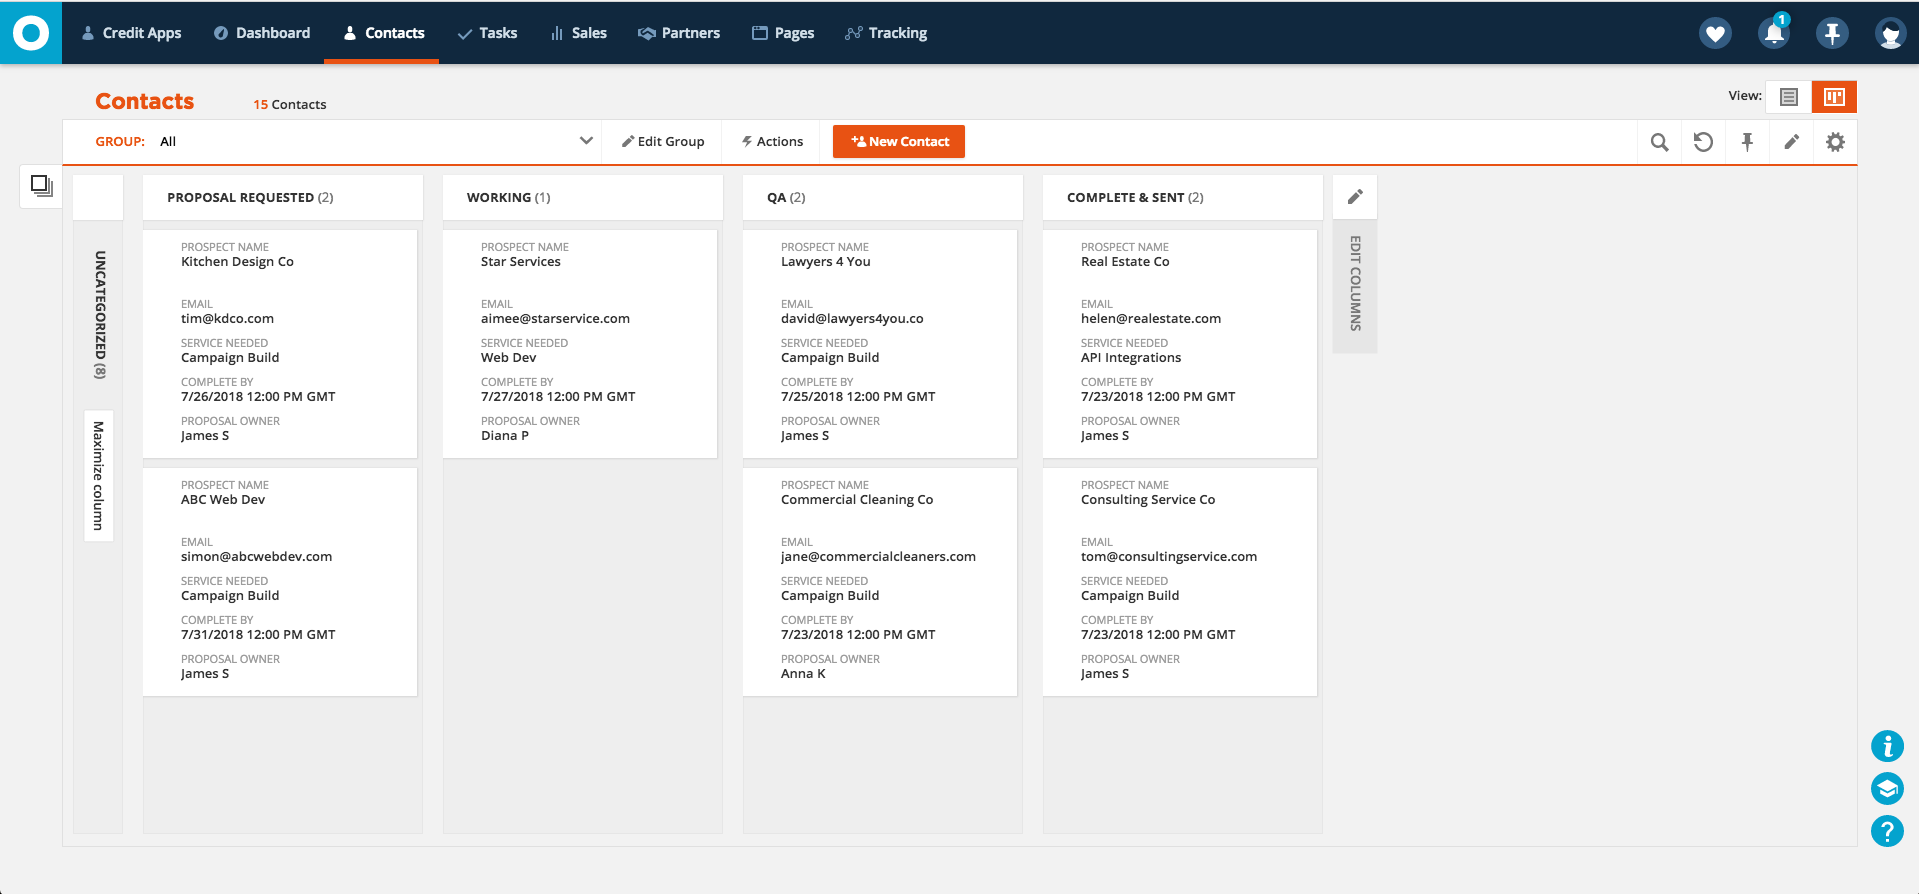Toggle the multi-select cards icon
This screenshot has height=894, width=1919.
(x=41, y=185)
